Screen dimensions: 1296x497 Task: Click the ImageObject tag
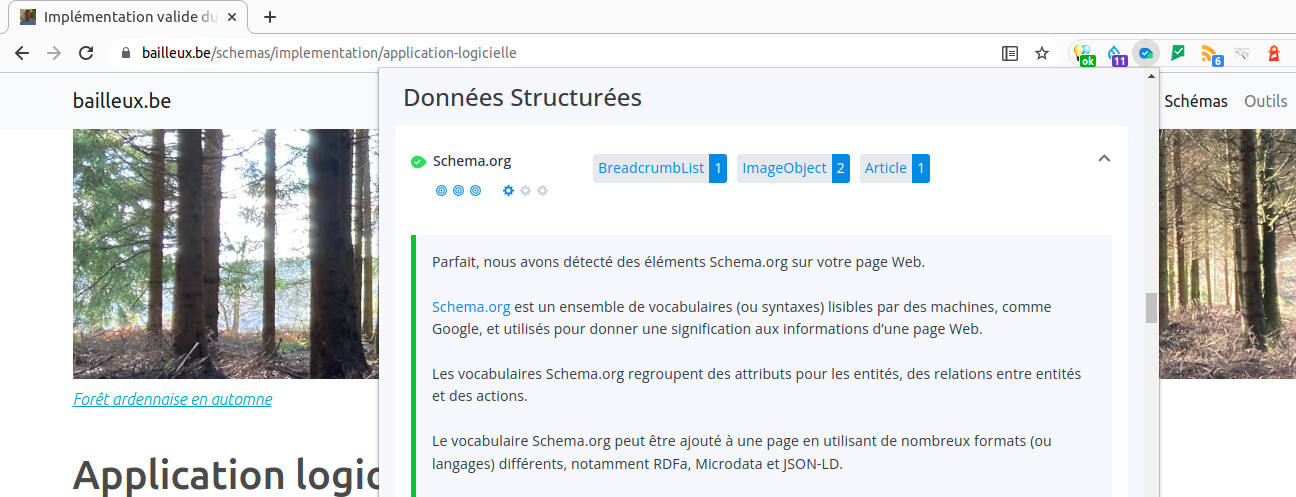tap(794, 169)
